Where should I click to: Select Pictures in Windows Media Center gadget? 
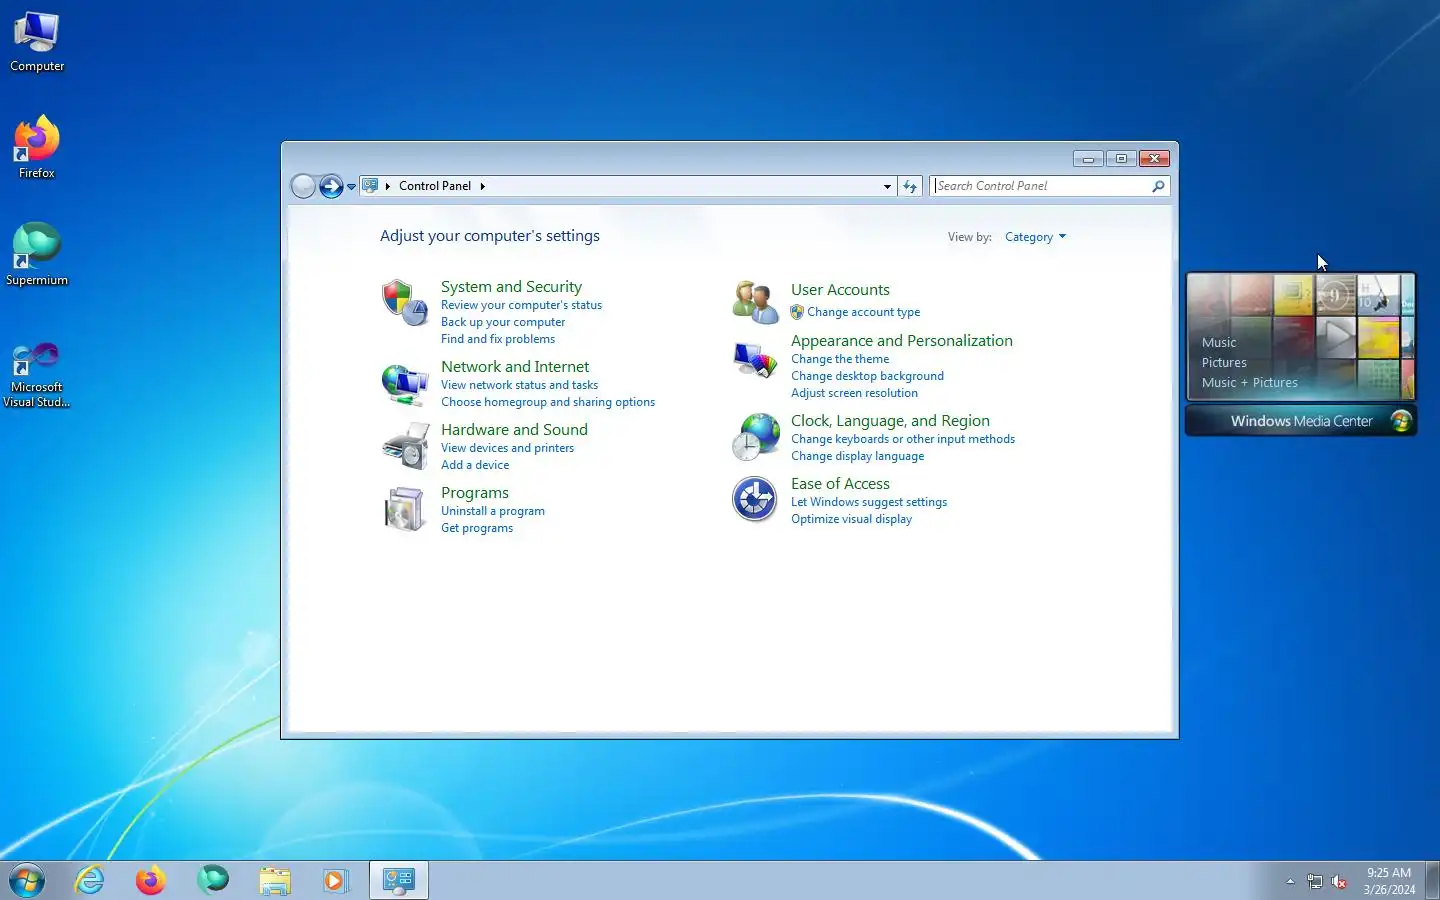click(x=1224, y=363)
